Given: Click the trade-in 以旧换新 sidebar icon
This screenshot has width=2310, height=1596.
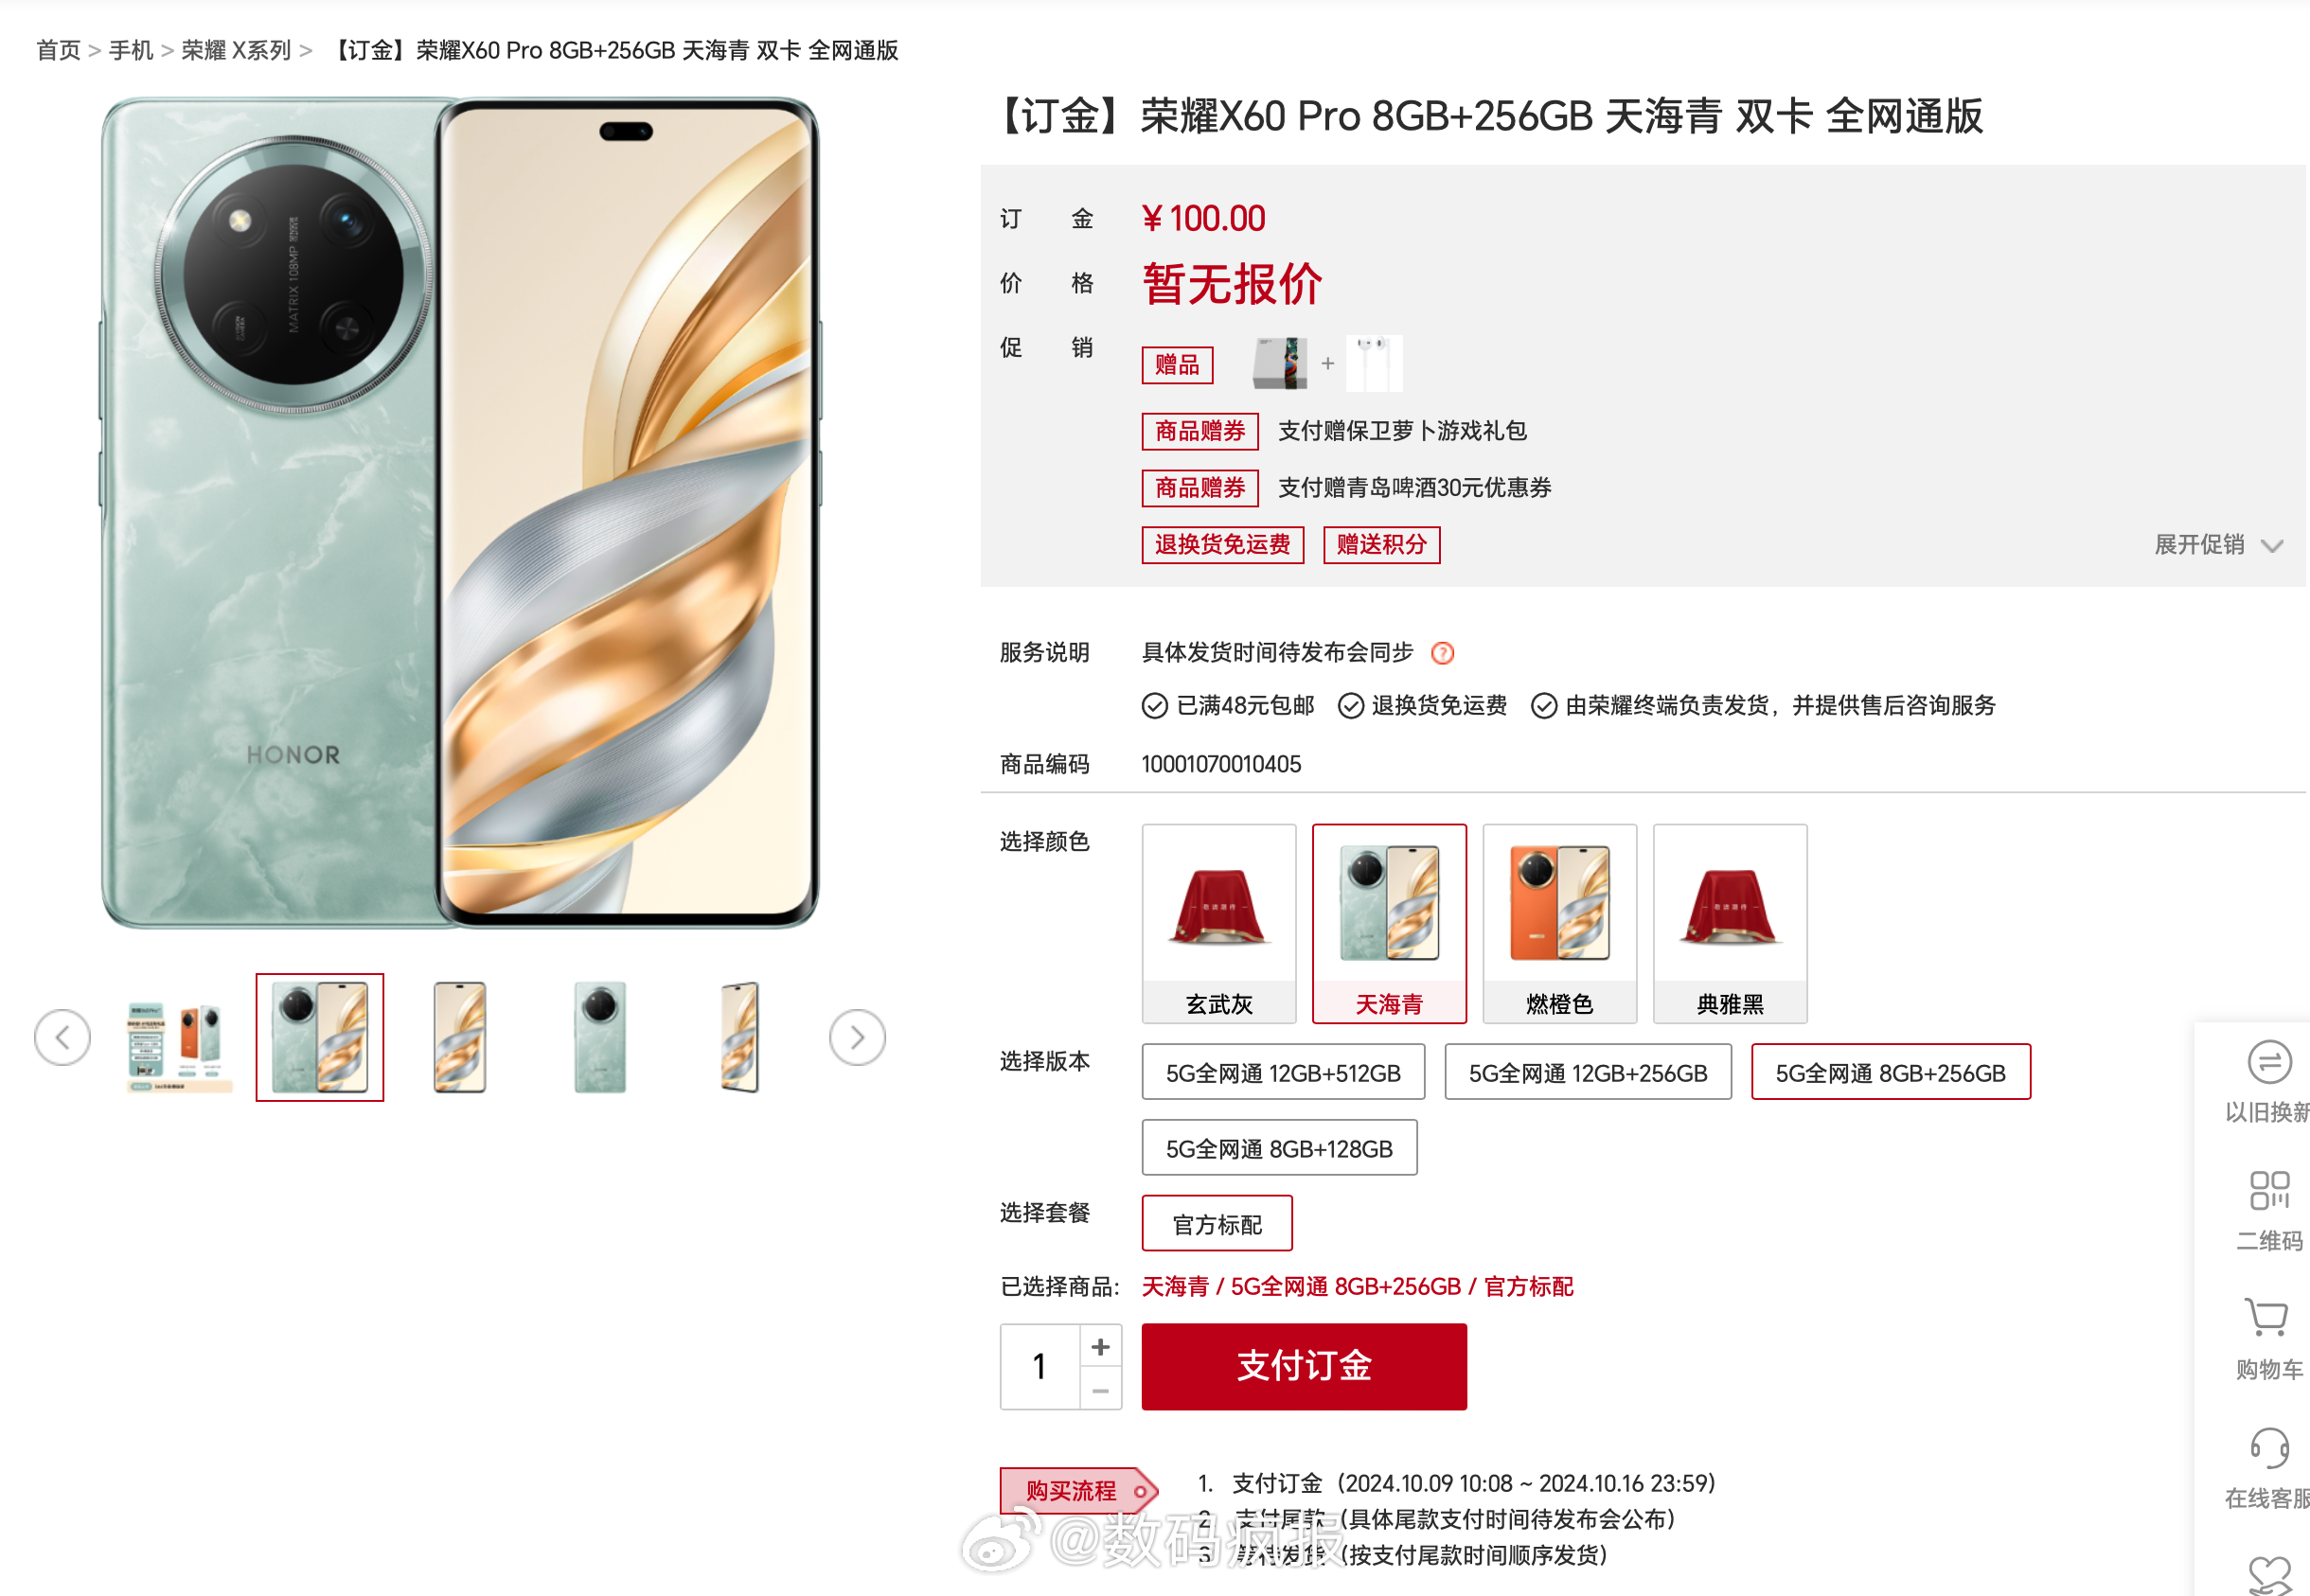Looking at the screenshot, I should click(2268, 1062).
